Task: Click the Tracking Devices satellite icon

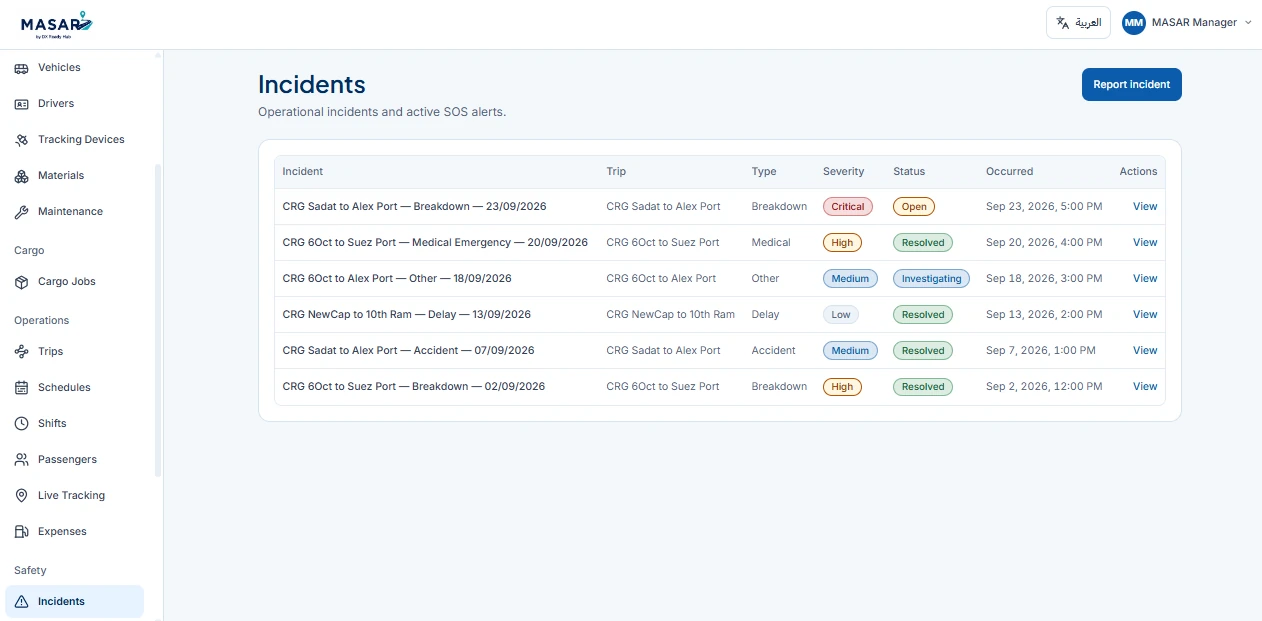Action: (21, 140)
